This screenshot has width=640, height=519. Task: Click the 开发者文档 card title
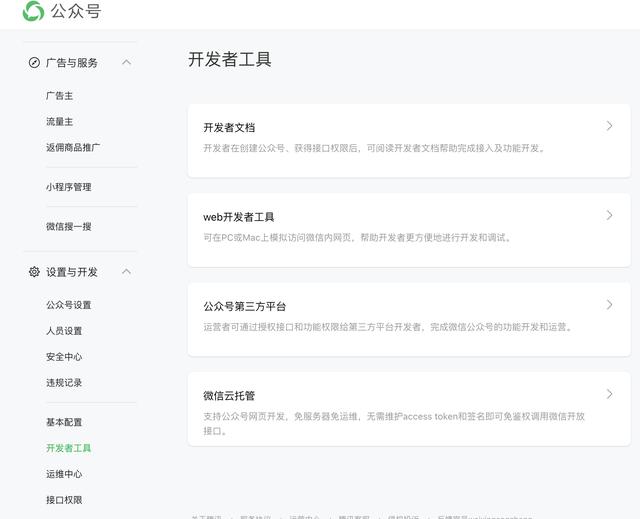pos(229,128)
